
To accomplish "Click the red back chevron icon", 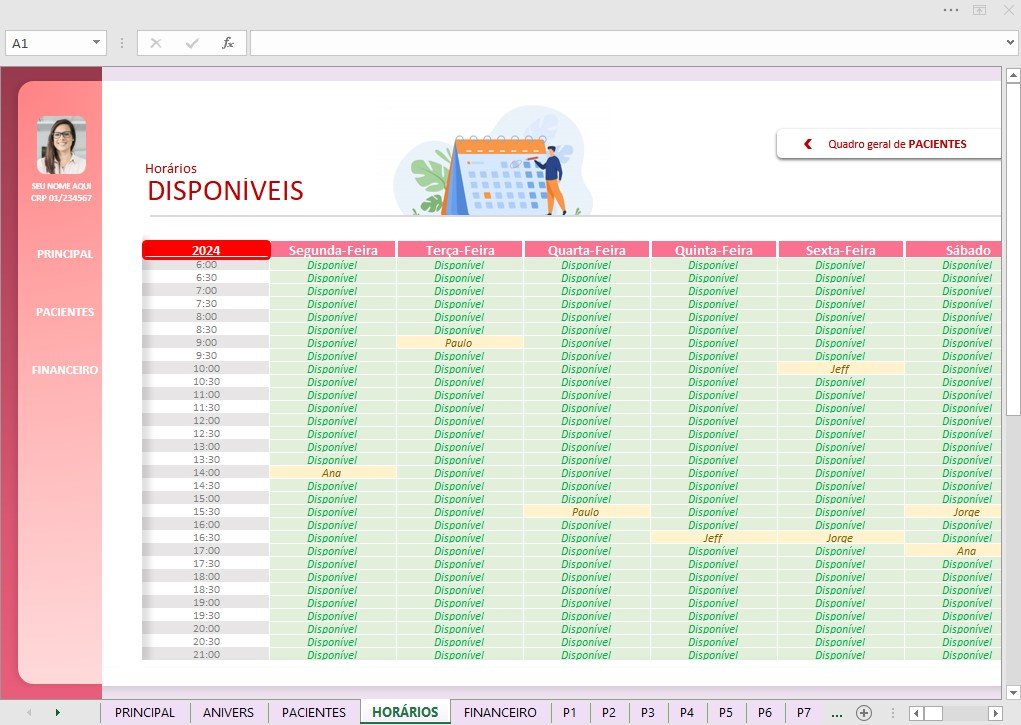I will click(x=808, y=144).
